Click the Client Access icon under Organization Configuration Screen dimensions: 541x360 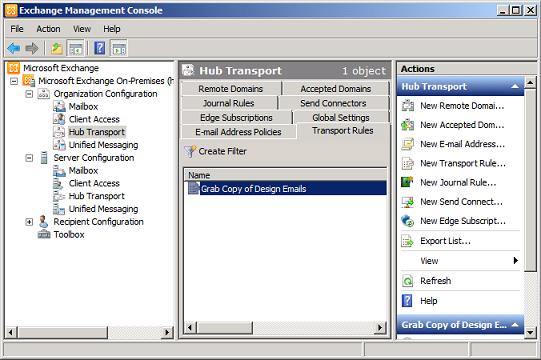pos(59,119)
